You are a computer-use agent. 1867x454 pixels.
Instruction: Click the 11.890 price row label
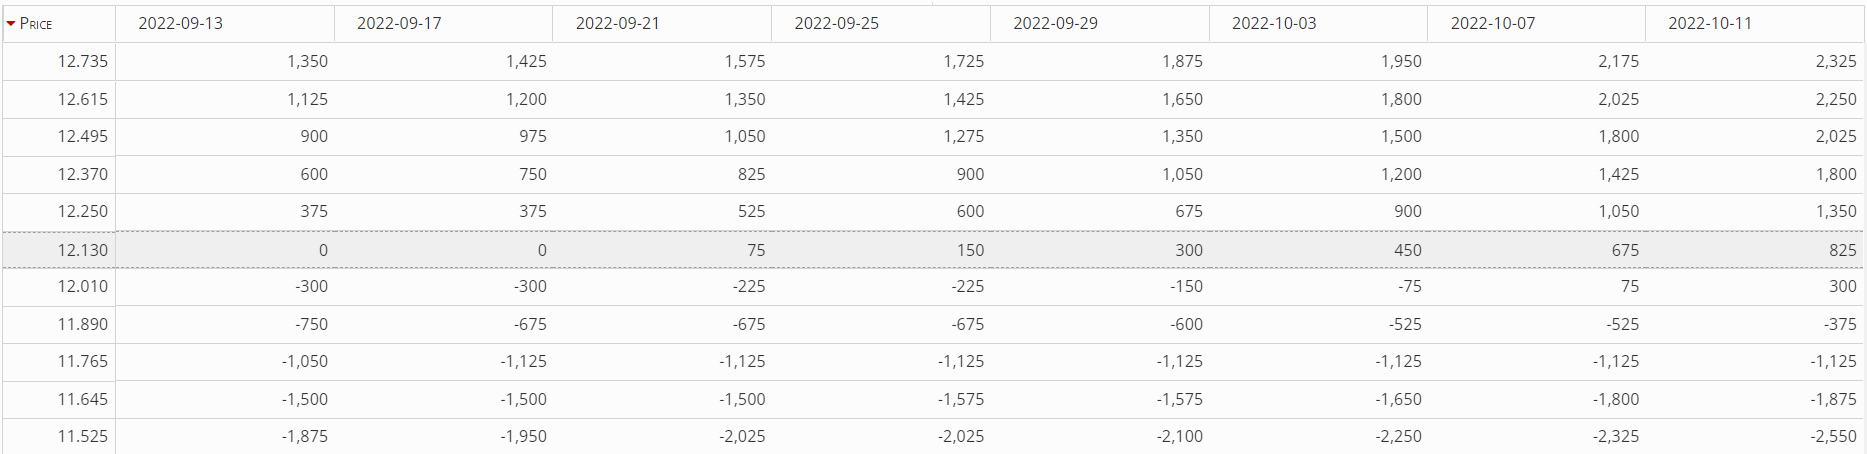(x=82, y=325)
